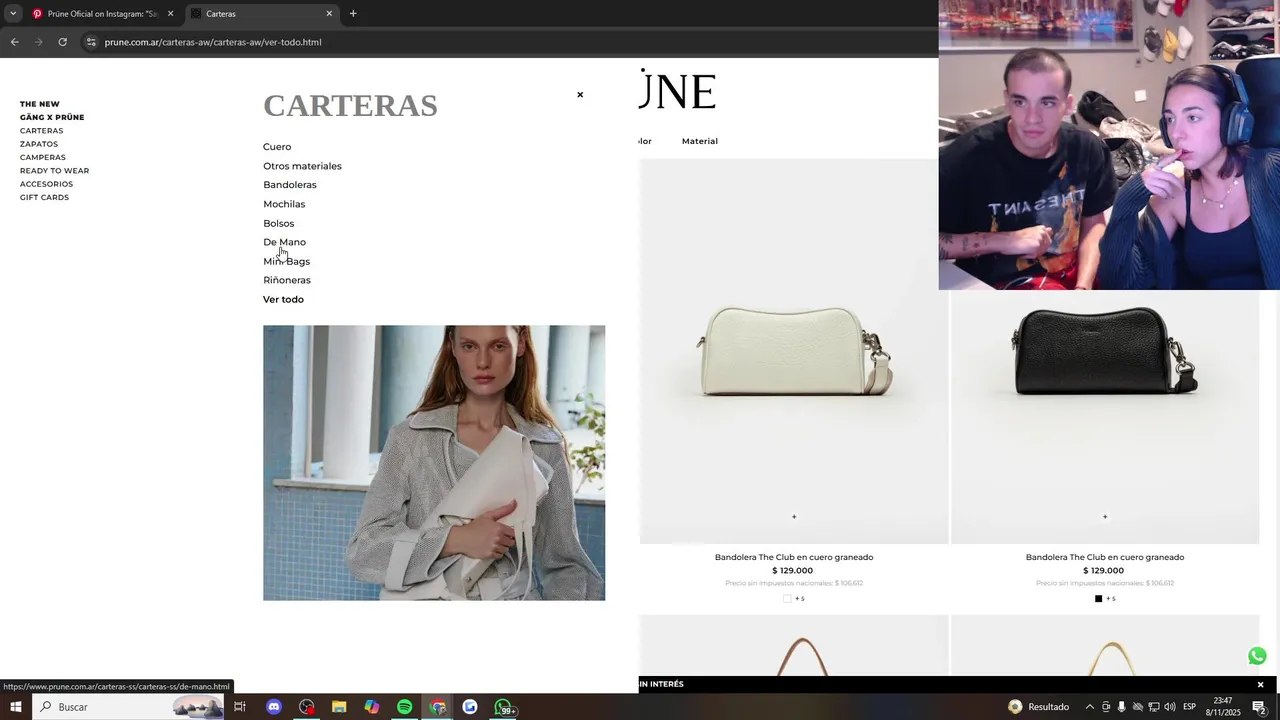Open the tab search dropdown arrow
Viewport: 1280px width, 720px height.
[x=12, y=14]
